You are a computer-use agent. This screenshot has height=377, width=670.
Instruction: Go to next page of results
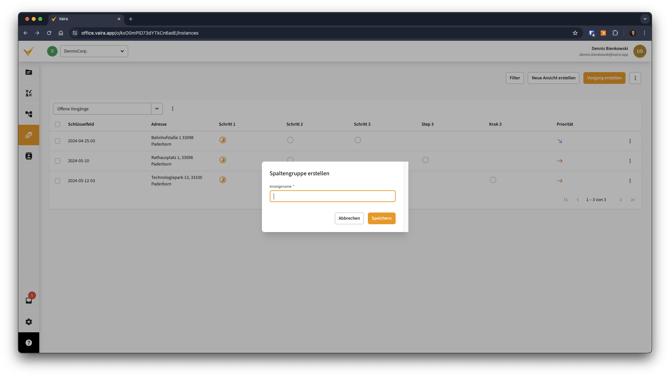tap(620, 200)
